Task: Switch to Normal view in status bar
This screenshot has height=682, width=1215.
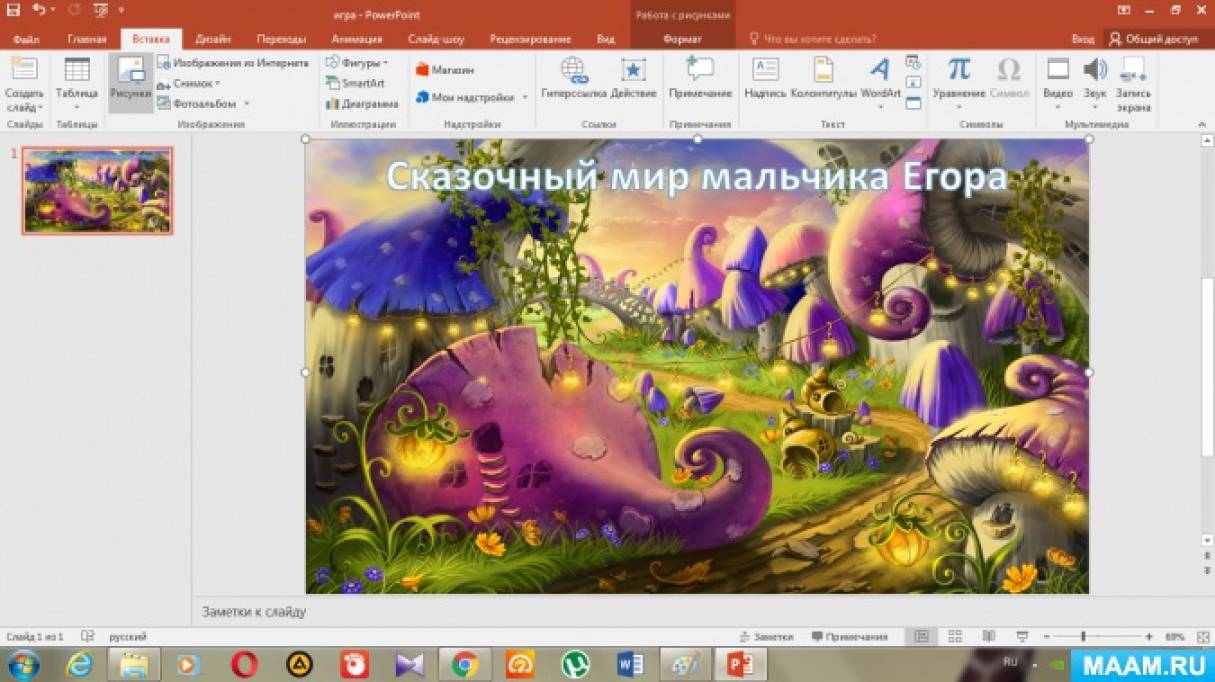Action: [922, 636]
